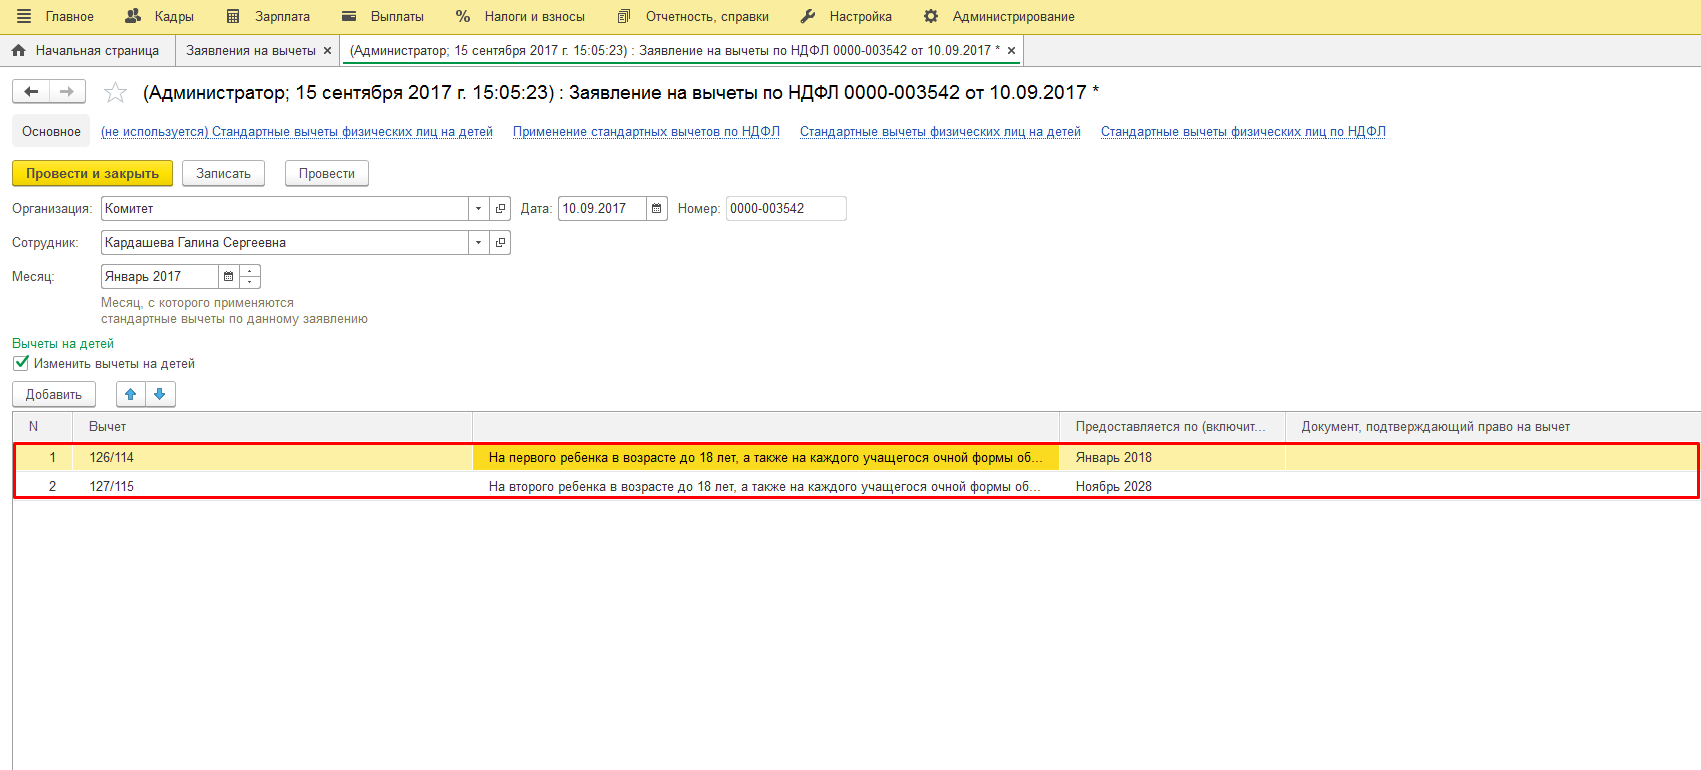Open the month calendar picker
The height and width of the screenshot is (770, 1701).
[228, 277]
